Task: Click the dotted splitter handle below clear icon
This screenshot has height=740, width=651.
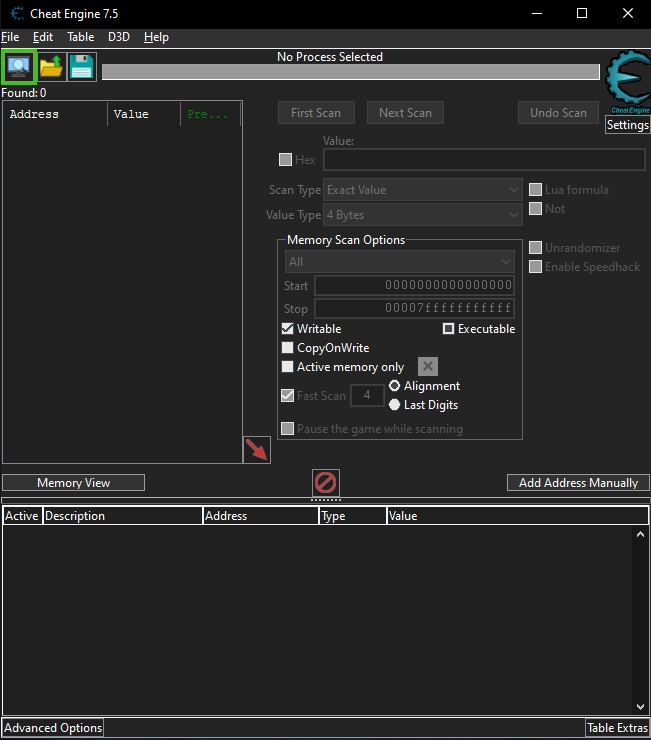Action: (326, 500)
